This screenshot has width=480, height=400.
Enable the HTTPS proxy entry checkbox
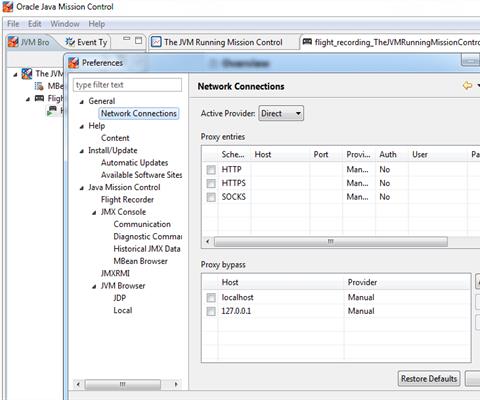pos(211,183)
